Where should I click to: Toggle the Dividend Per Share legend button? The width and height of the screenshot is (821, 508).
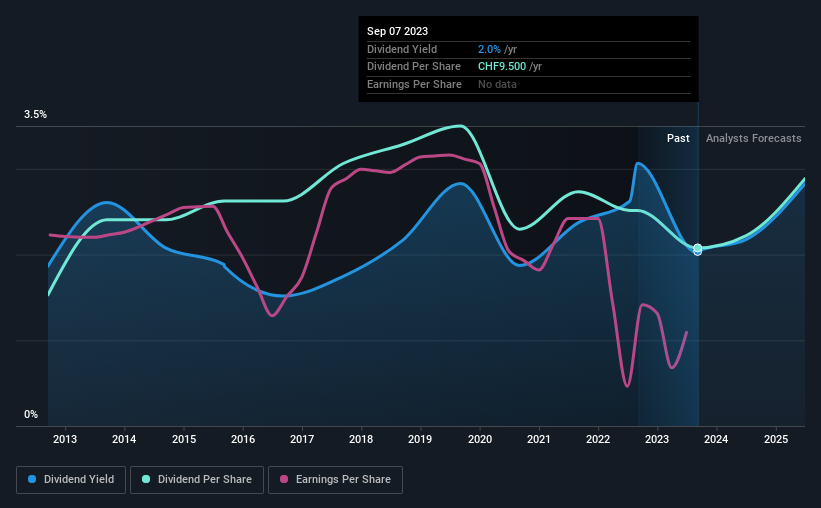(x=197, y=480)
